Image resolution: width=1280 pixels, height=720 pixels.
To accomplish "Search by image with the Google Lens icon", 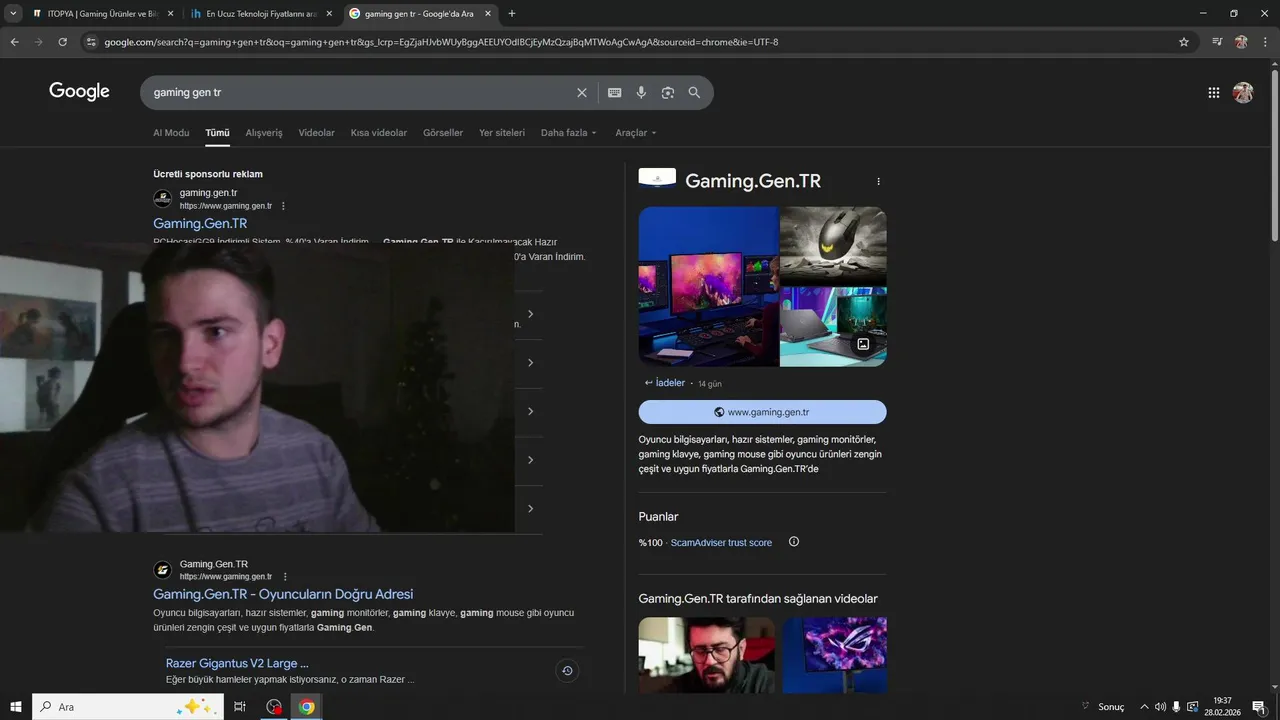I will pyautogui.click(x=668, y=92).
